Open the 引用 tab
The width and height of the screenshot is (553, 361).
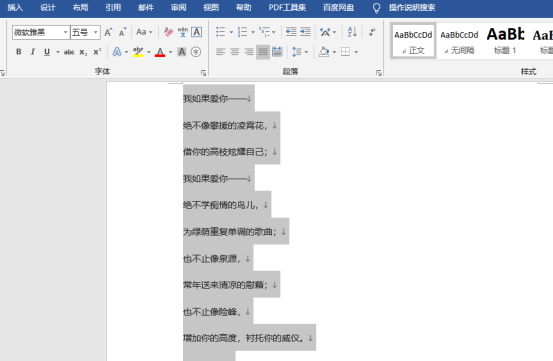113,7
